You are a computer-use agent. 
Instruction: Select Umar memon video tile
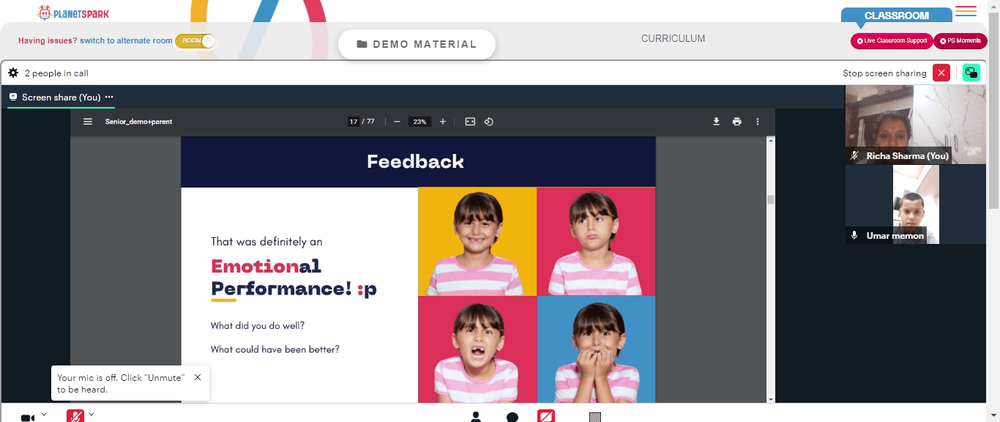click(x=915, y=205)
